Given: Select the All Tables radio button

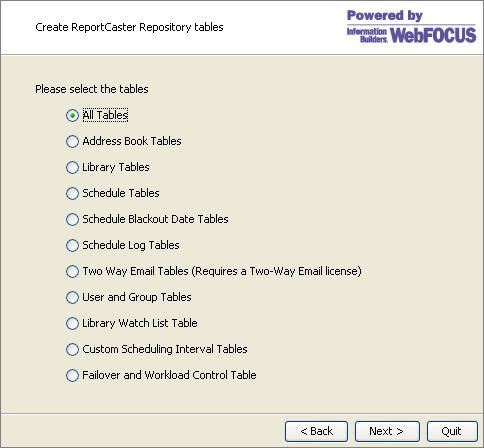Looking at the screenshot, I should coord(72,115).
